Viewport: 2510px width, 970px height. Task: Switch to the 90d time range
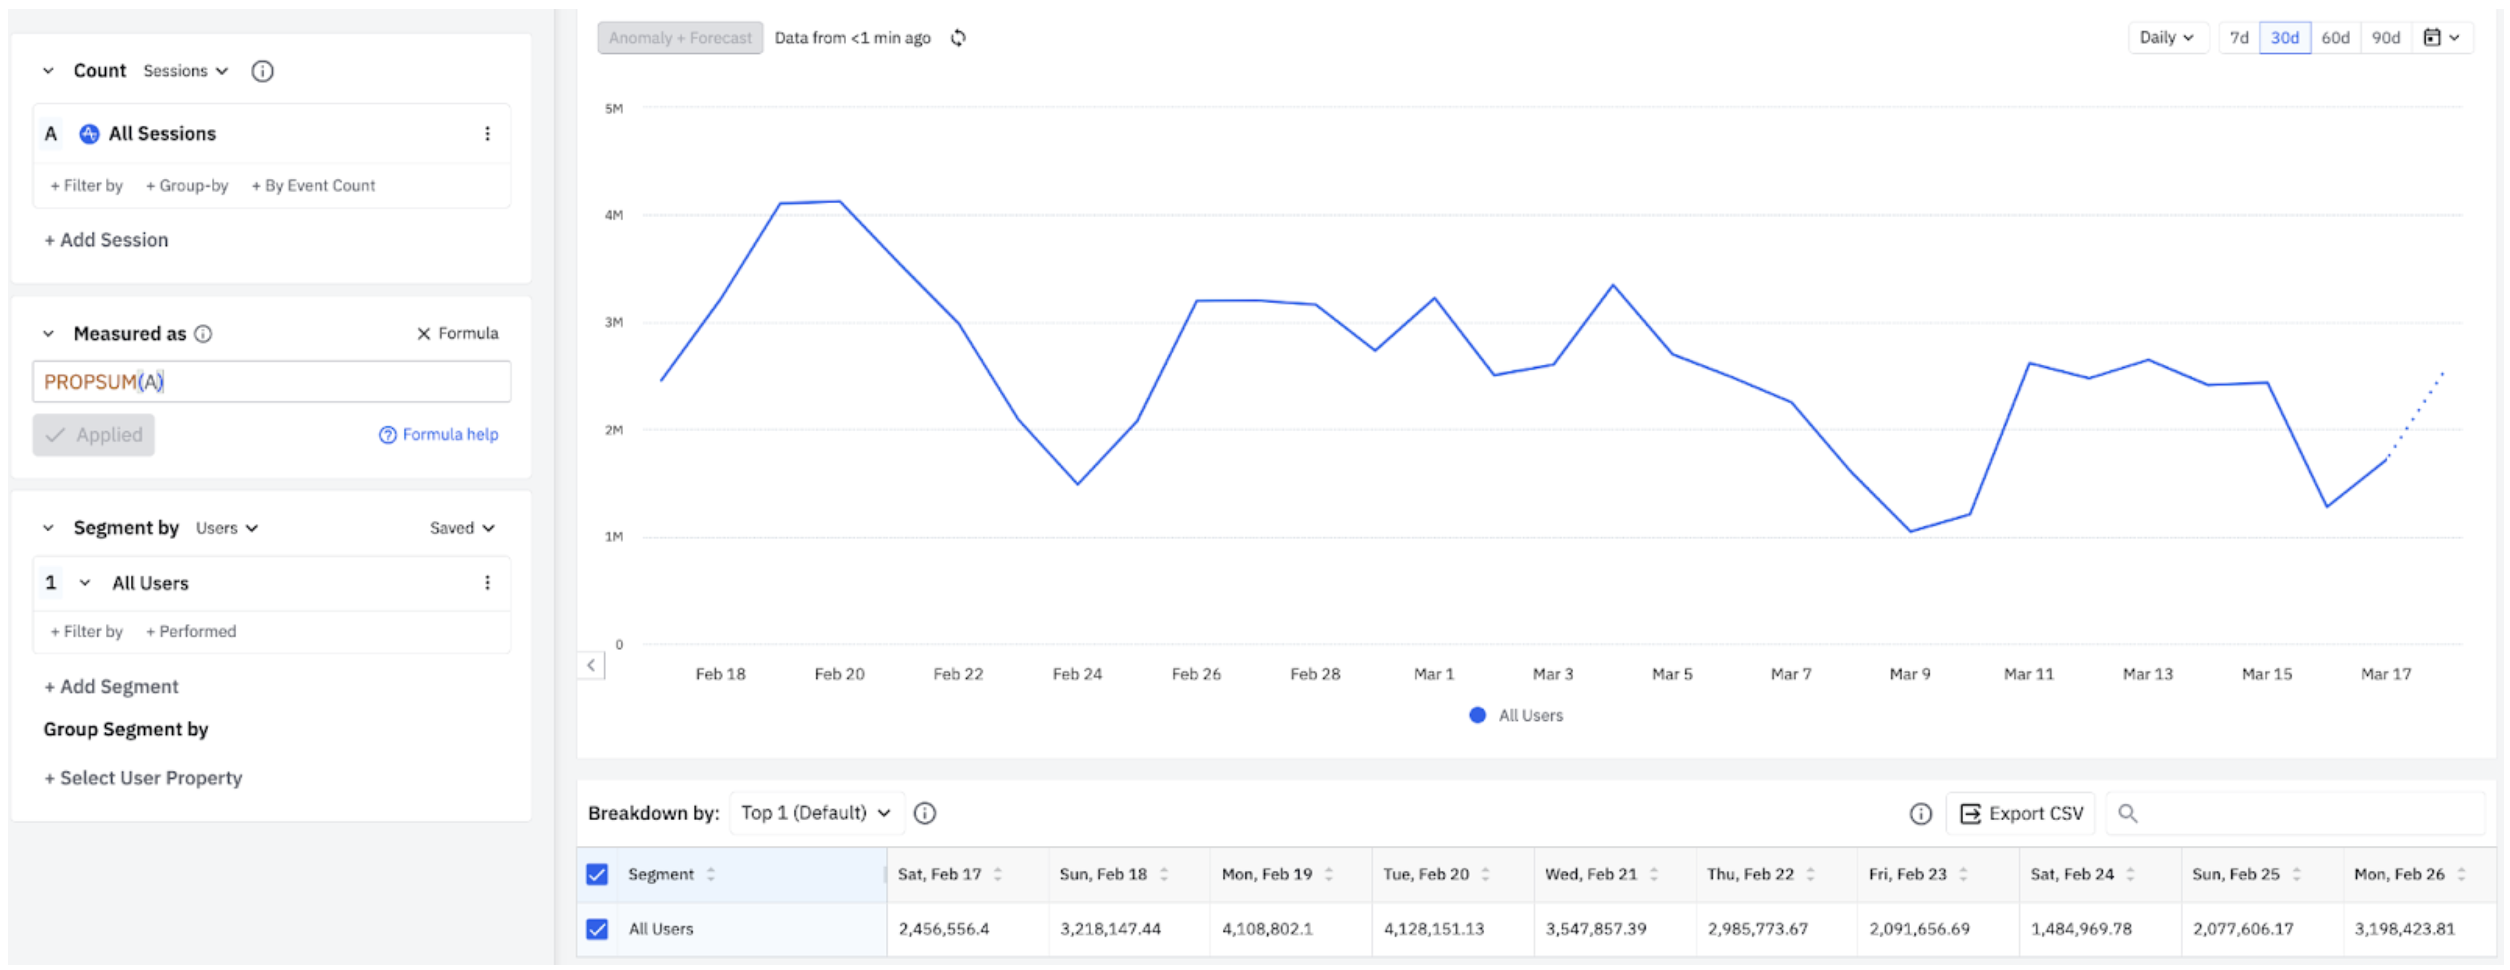point(2385,38)
